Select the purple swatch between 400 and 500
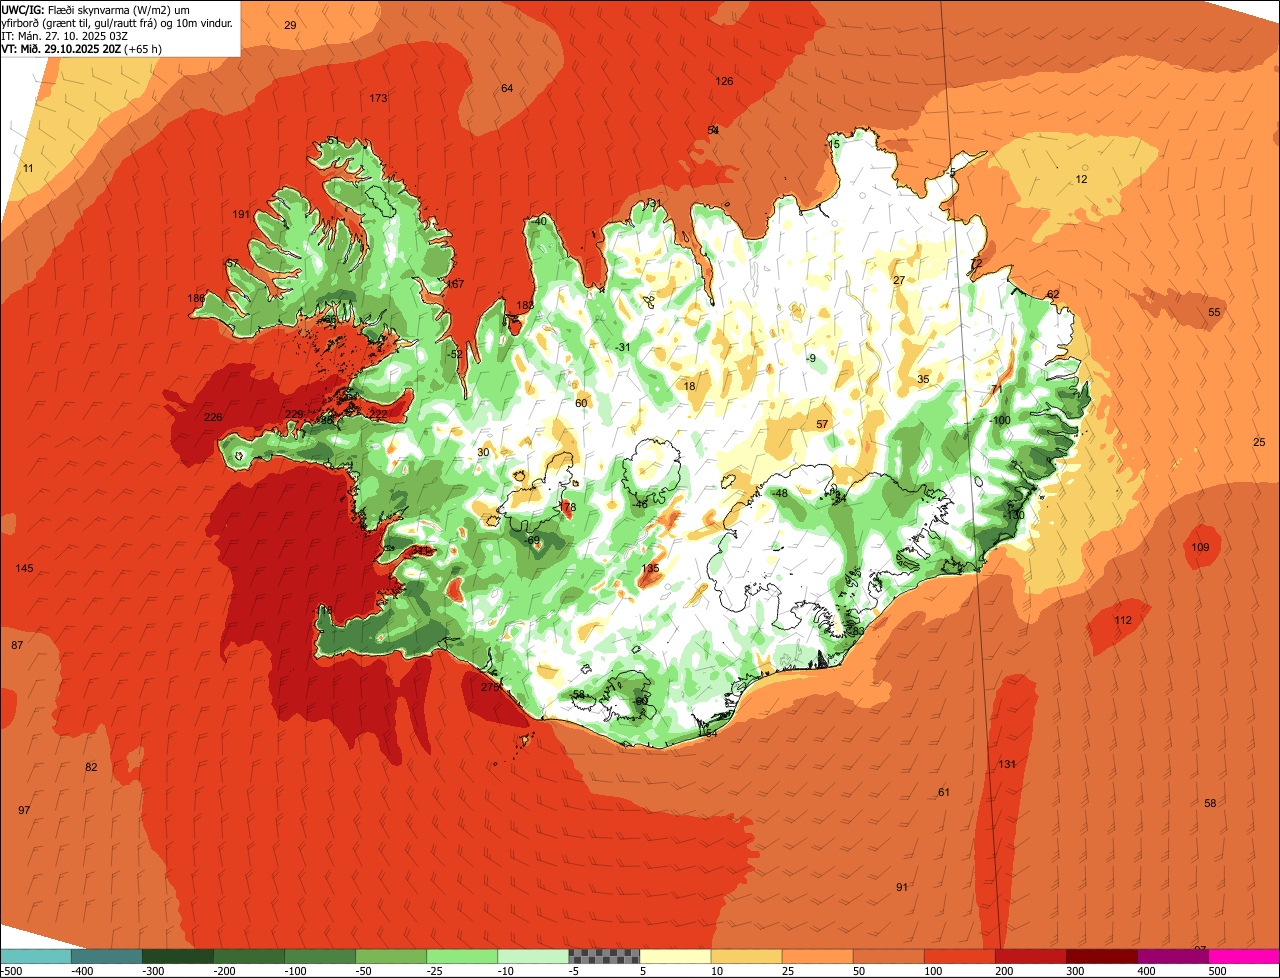Image resolution: width=1280 pixels, height=978 pixels. [x=1173, y=956]
